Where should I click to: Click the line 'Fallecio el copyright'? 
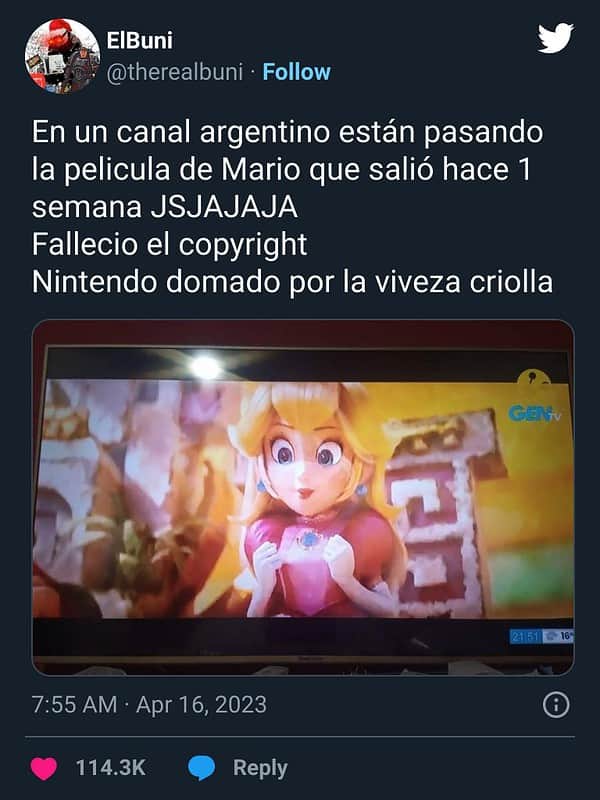169,245
